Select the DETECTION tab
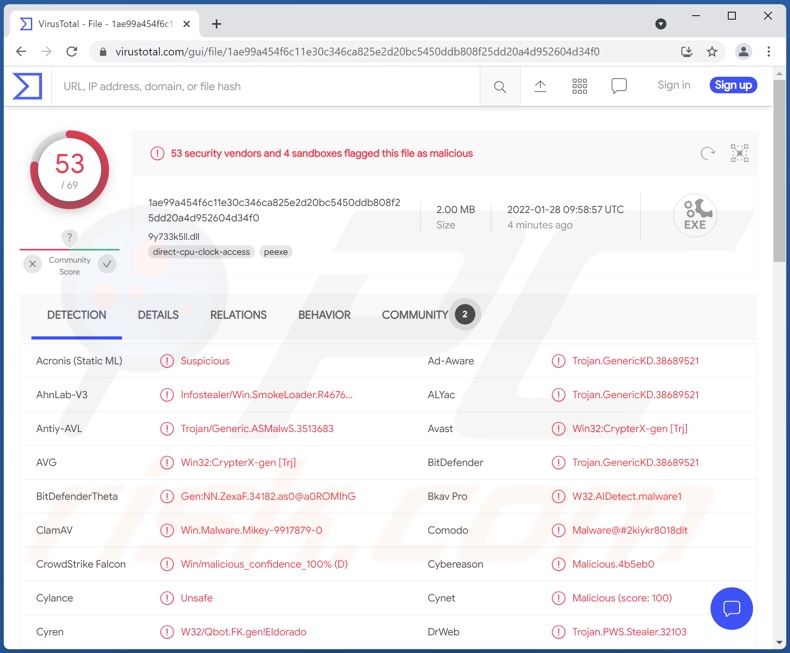Screen dimensions: 790x653 pos(77,315)
